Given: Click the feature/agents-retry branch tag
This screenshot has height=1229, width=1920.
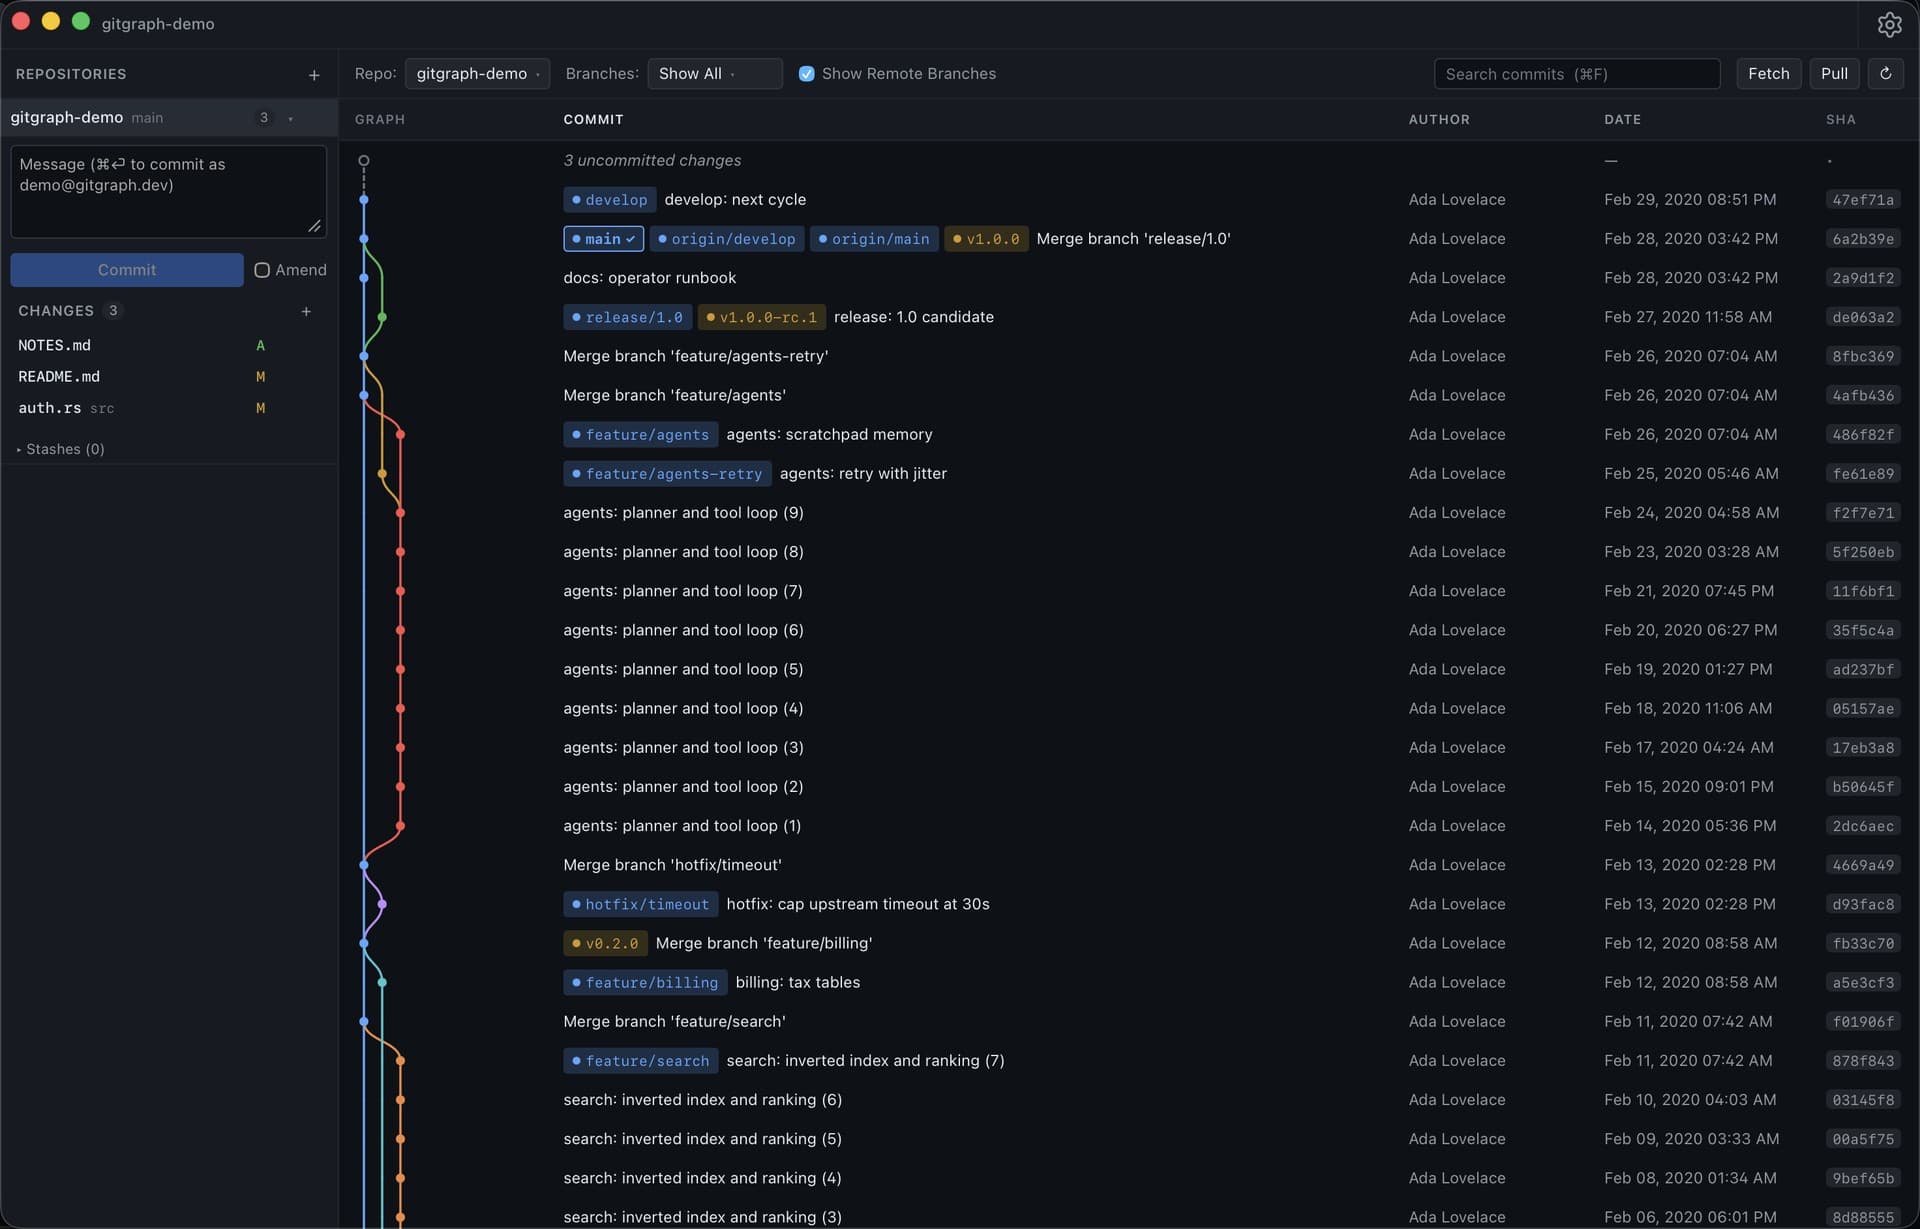Looking at the screenshot, I should pyautogui.click(x=667, y=474).
